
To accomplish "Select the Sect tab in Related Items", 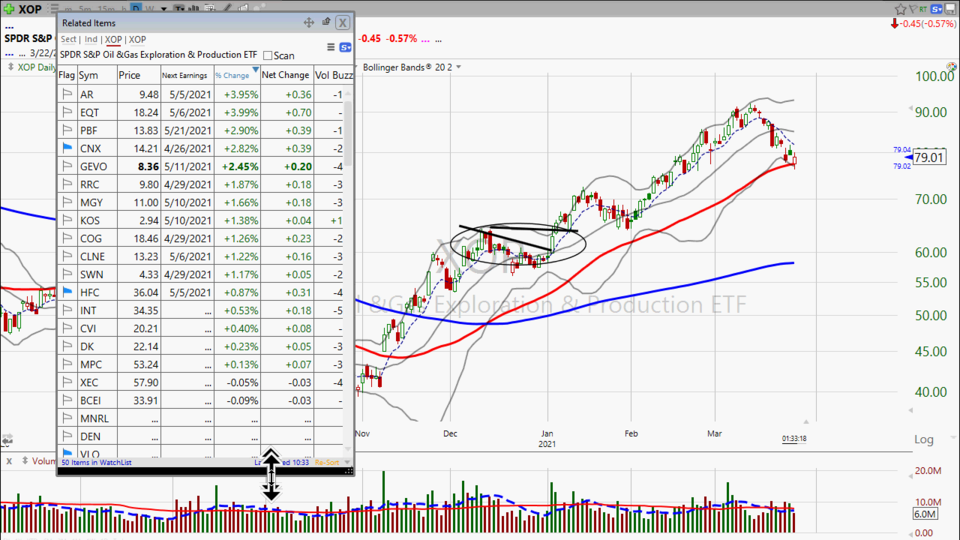I will (x=69, y=39).
